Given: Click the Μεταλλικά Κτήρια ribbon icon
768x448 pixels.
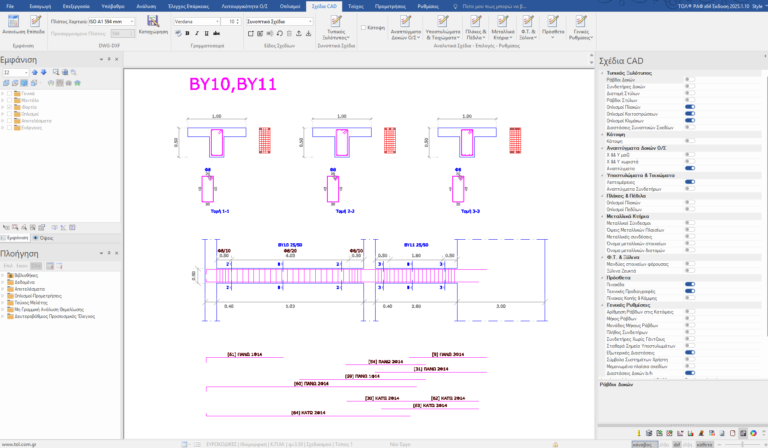Looking at the screenshot, I should (525, 24).
